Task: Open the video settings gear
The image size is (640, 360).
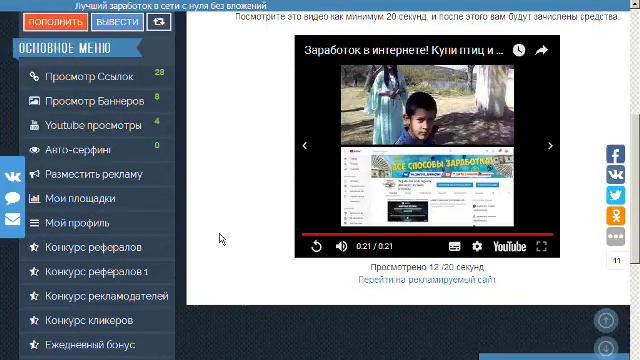Action: 477,246
